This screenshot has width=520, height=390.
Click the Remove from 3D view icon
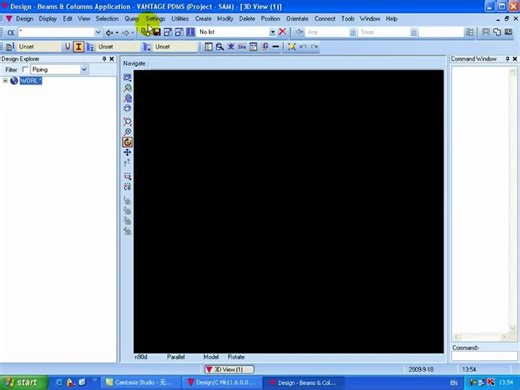coord(179,32)
